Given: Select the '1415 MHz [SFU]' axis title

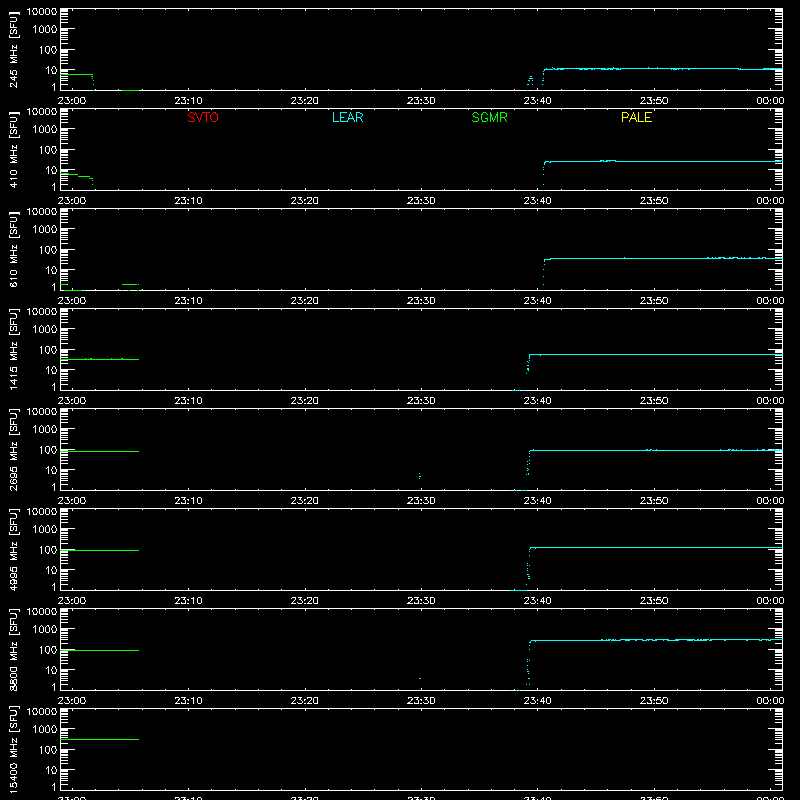Looking at the screenshot, I should [x=14, y=349].
